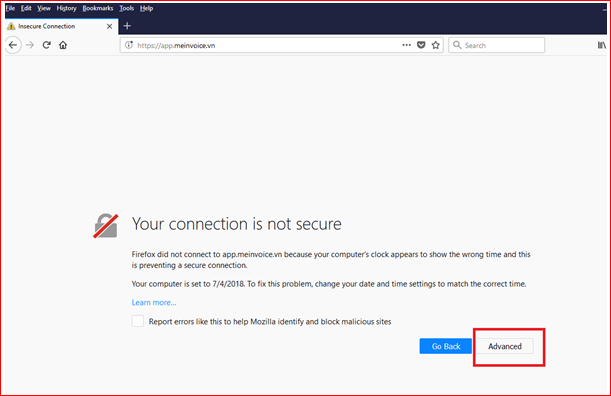Open the Tools menu

(126, 8)
